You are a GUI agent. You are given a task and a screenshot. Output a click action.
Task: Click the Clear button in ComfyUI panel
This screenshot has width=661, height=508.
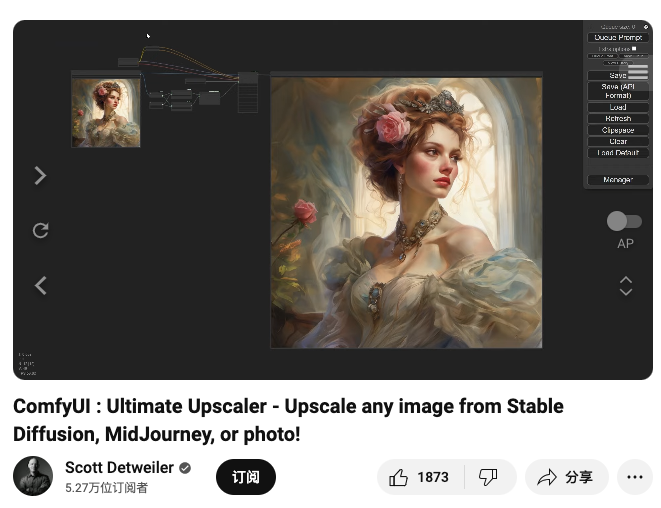click(x=618, y=141)
